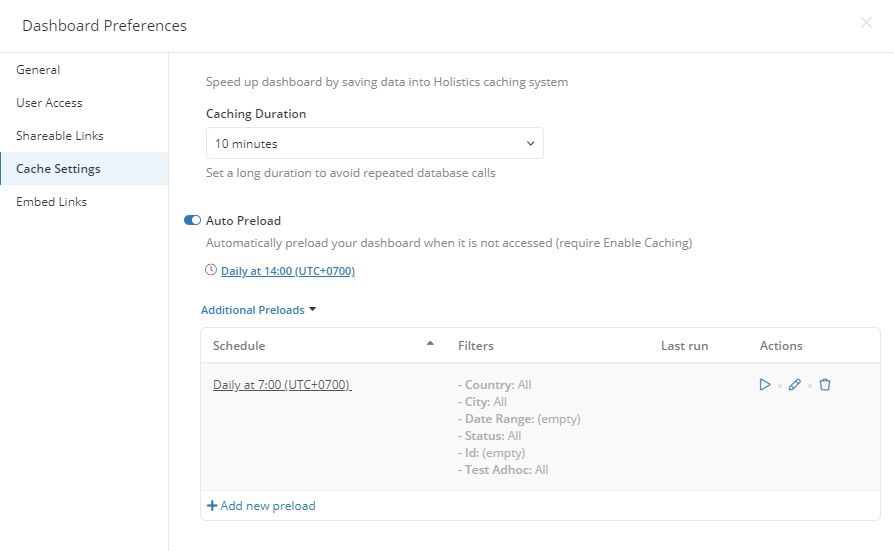Go to the Shareable Links tab

[x=60, y=136]
